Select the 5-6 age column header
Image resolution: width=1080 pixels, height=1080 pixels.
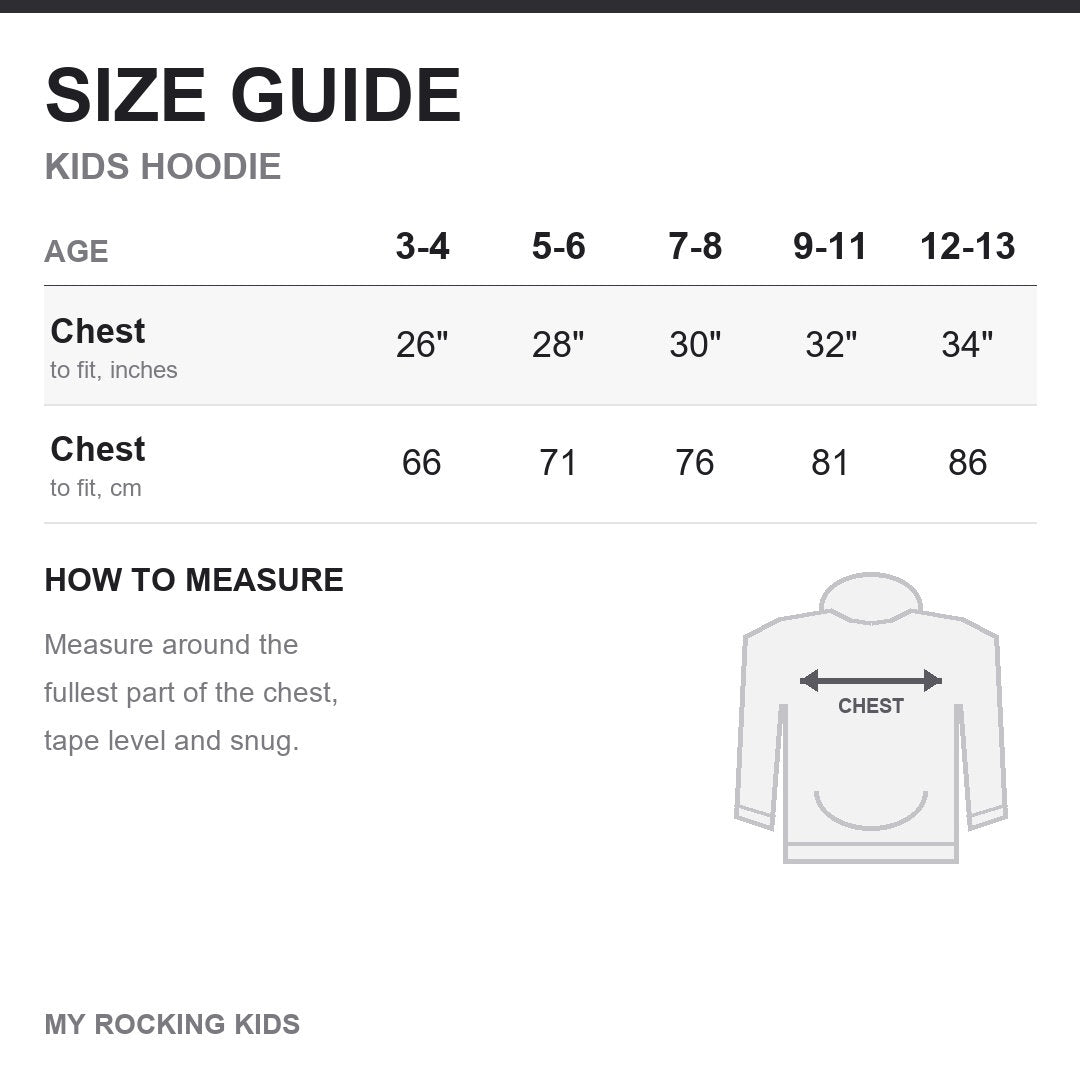tap(559, 246)
